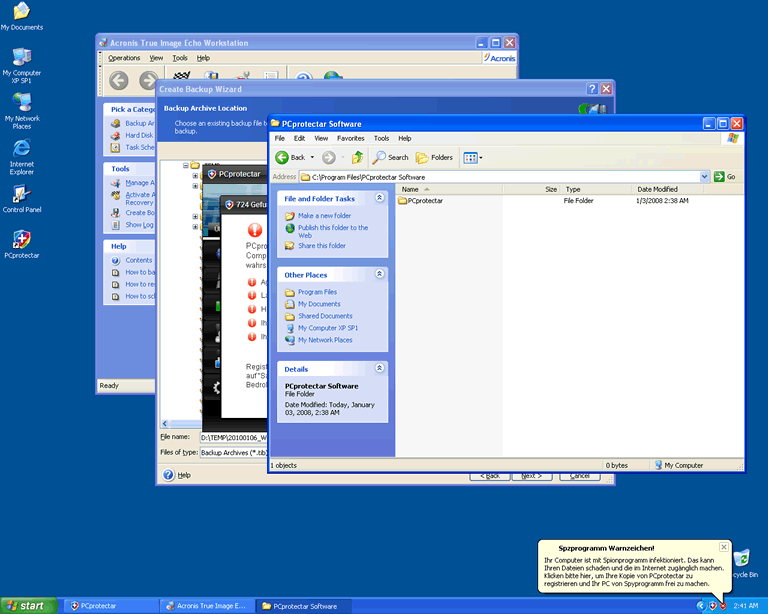Dismiss the Spzprogramm Warnzeichen balloon with X
The height and width of the screenshot is (614, 768).
[724, 547]
